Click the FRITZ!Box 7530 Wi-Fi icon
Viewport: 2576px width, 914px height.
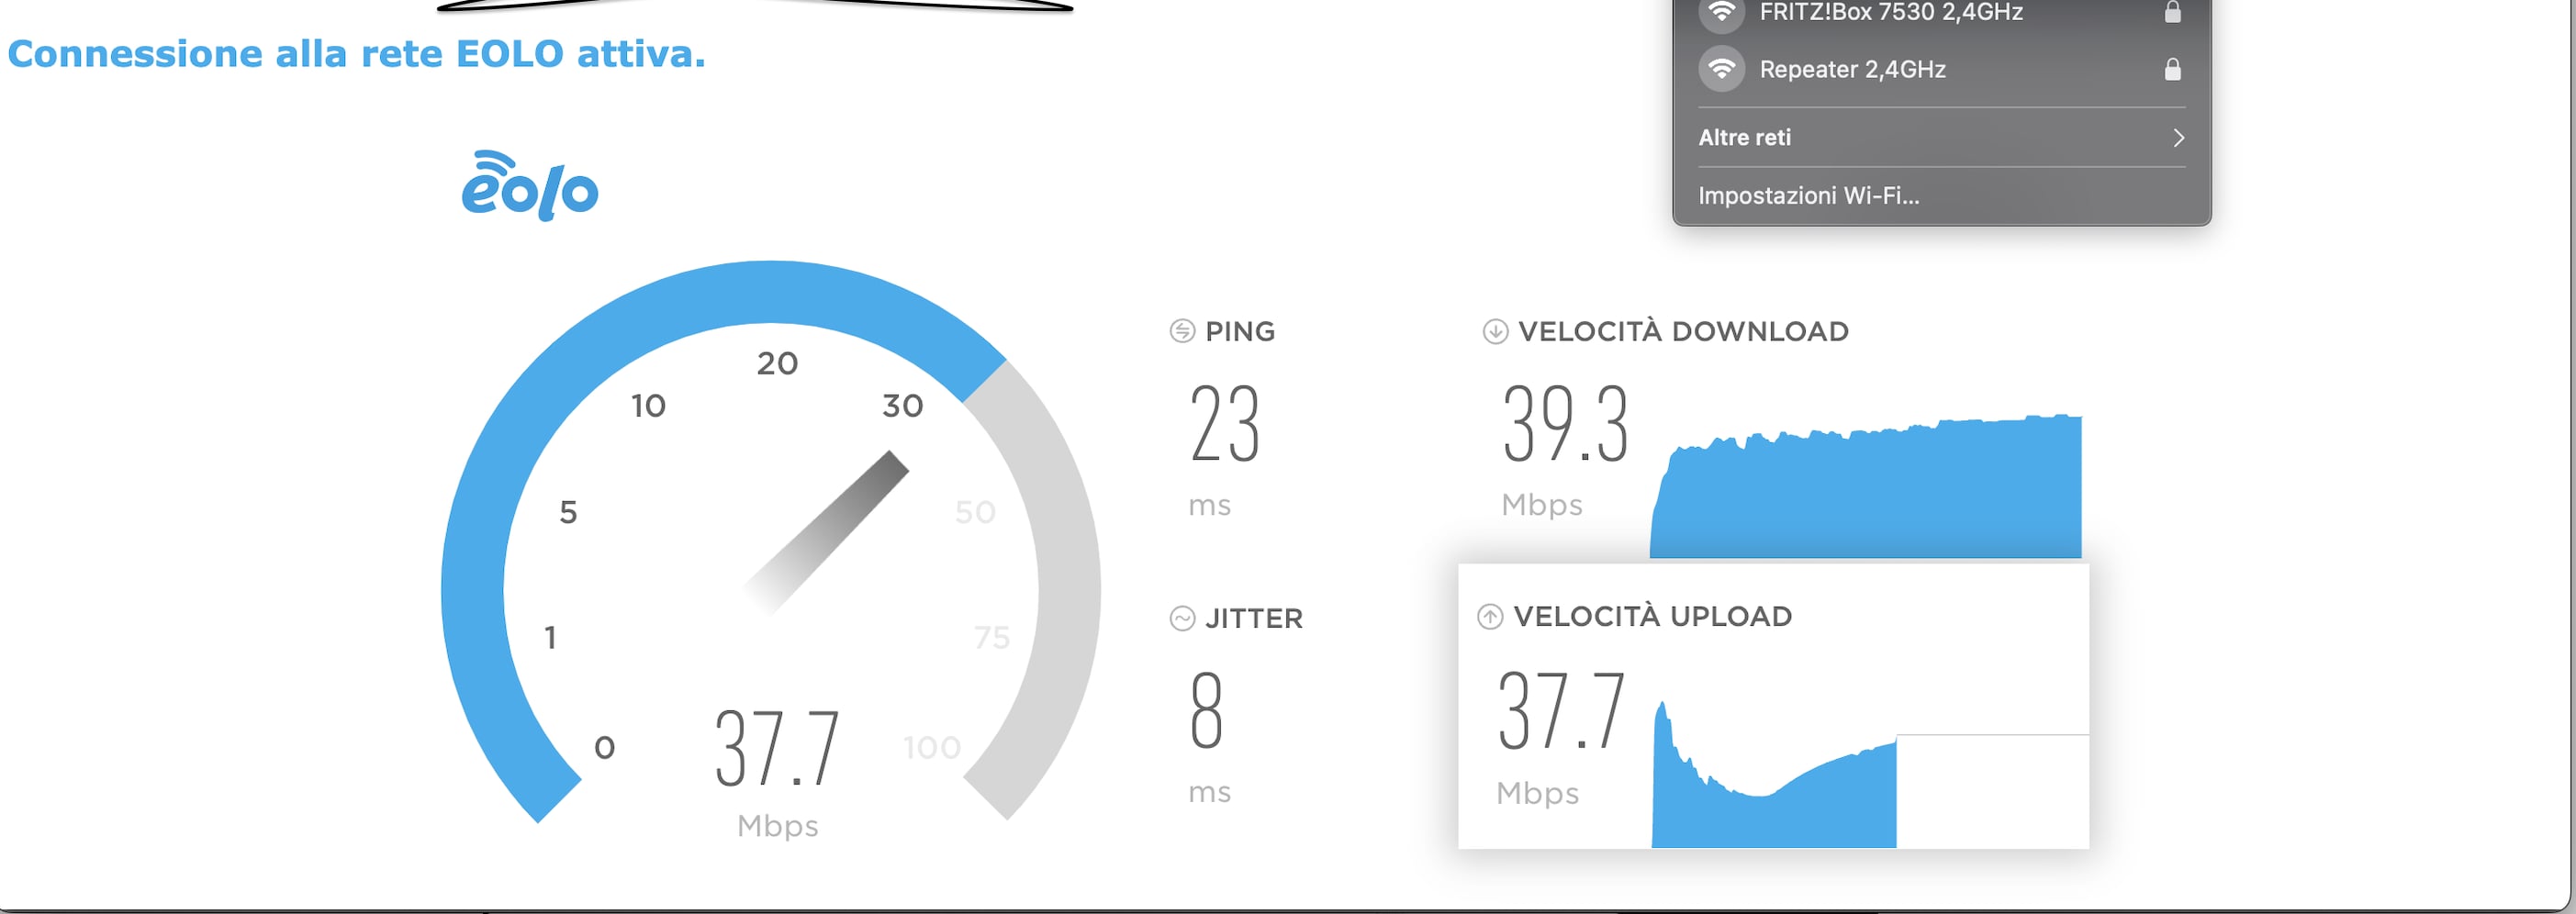[x=1721, y=12]
